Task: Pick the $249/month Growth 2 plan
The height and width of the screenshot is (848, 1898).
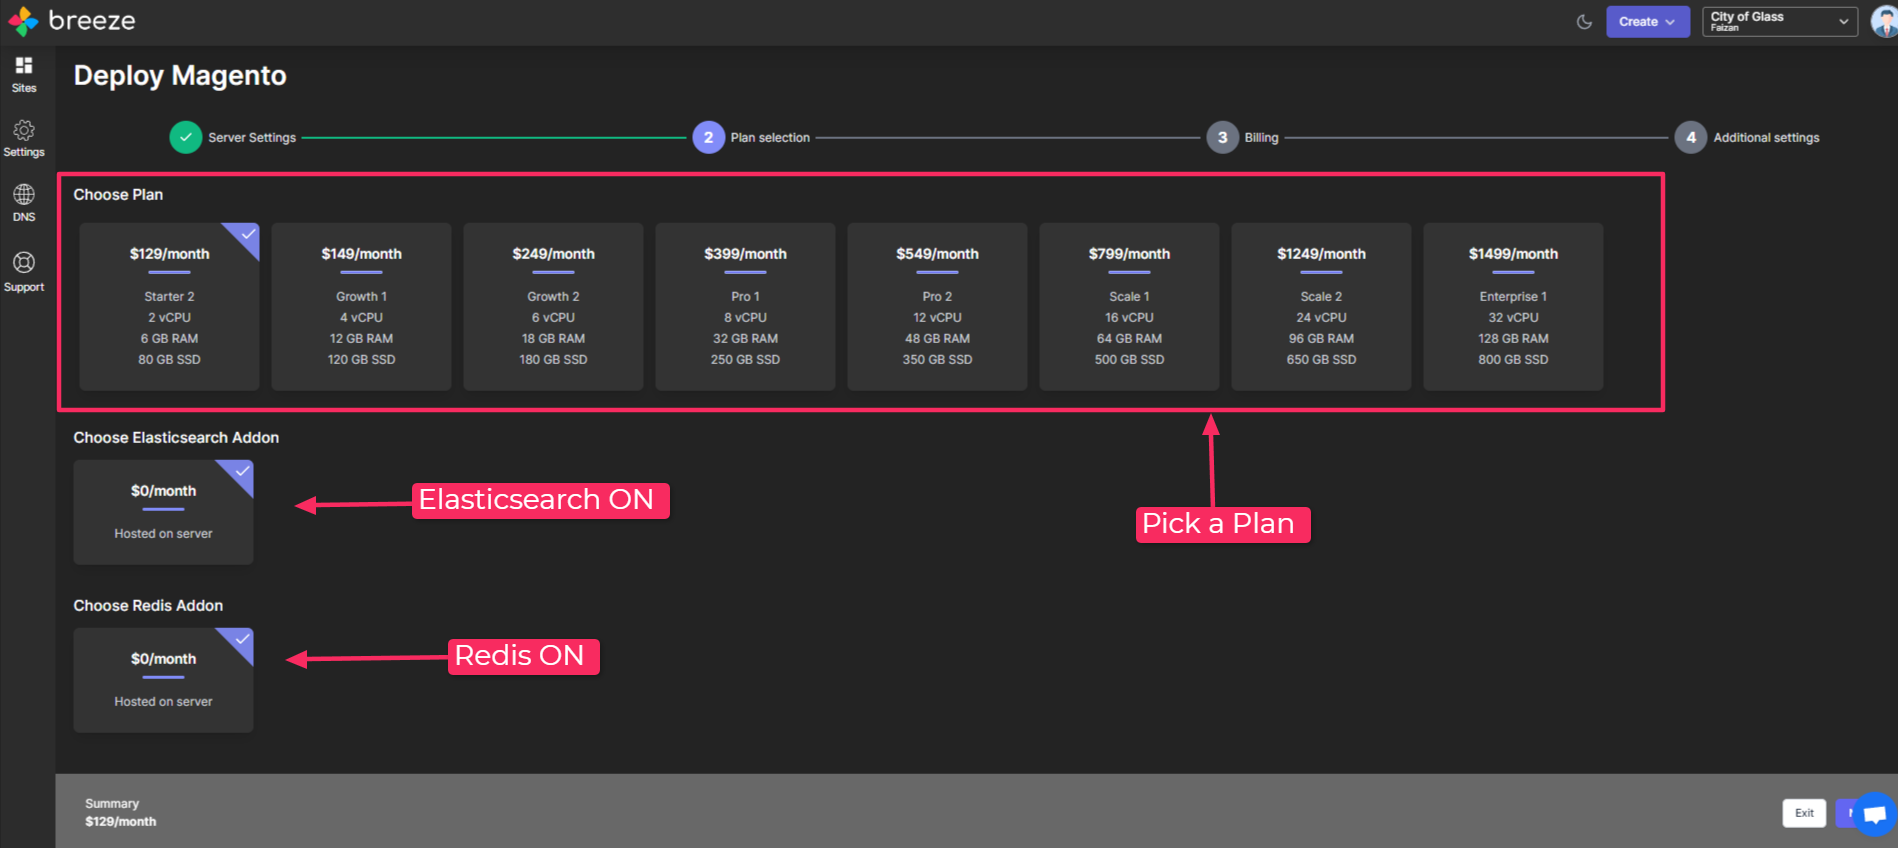Action: tap(553, 306)
